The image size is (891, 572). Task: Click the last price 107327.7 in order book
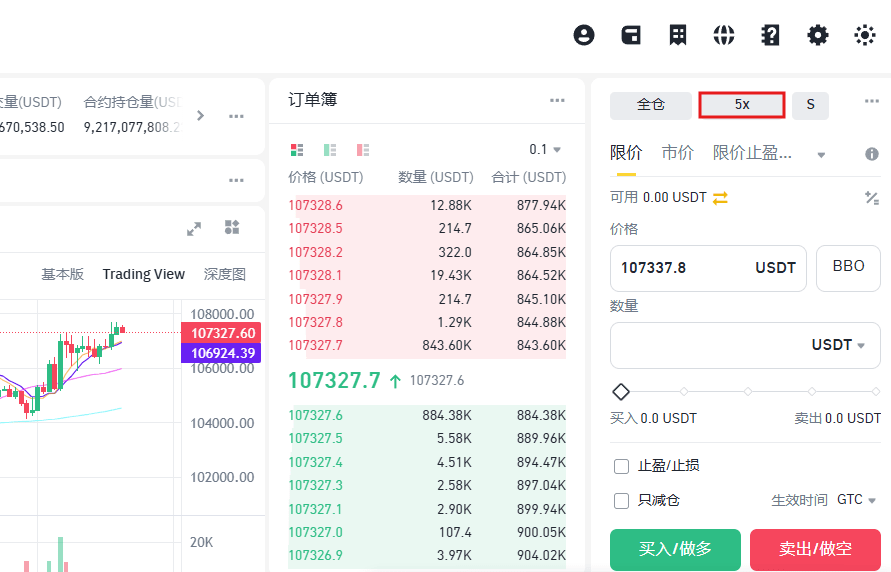pyautogui.click(x=334, y=381)
